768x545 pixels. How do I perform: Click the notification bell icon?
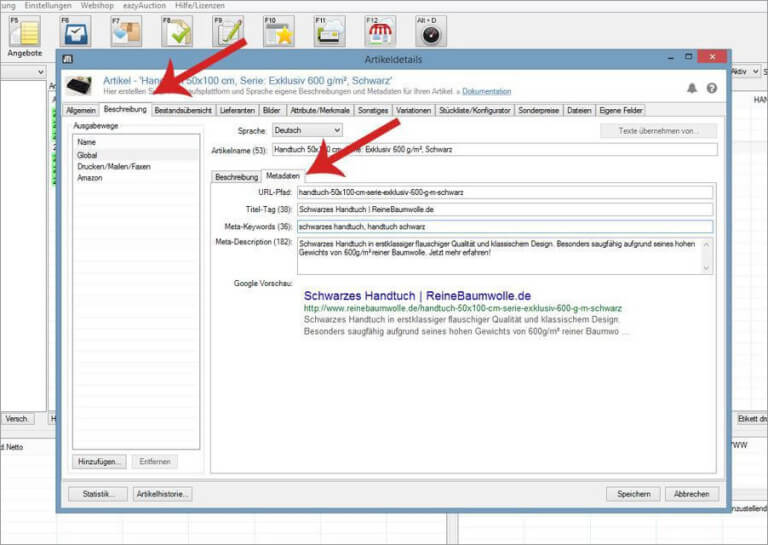click(x=692, y=88)
